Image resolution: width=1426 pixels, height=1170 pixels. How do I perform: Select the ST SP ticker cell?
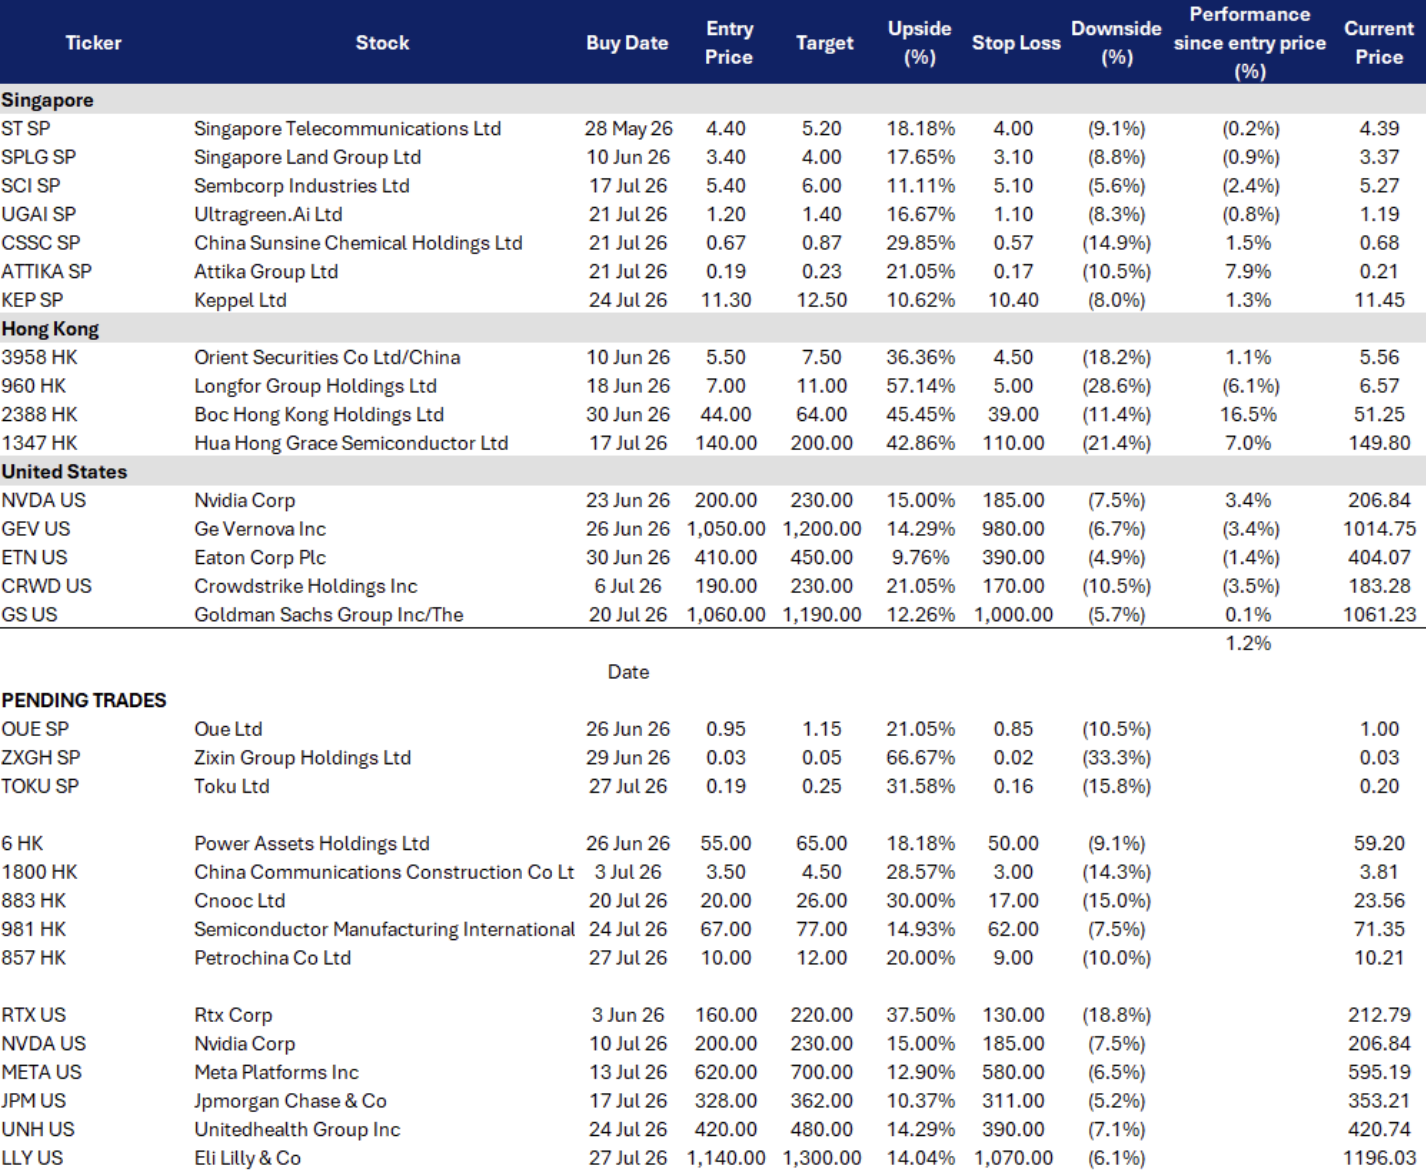tap(26, 129)
